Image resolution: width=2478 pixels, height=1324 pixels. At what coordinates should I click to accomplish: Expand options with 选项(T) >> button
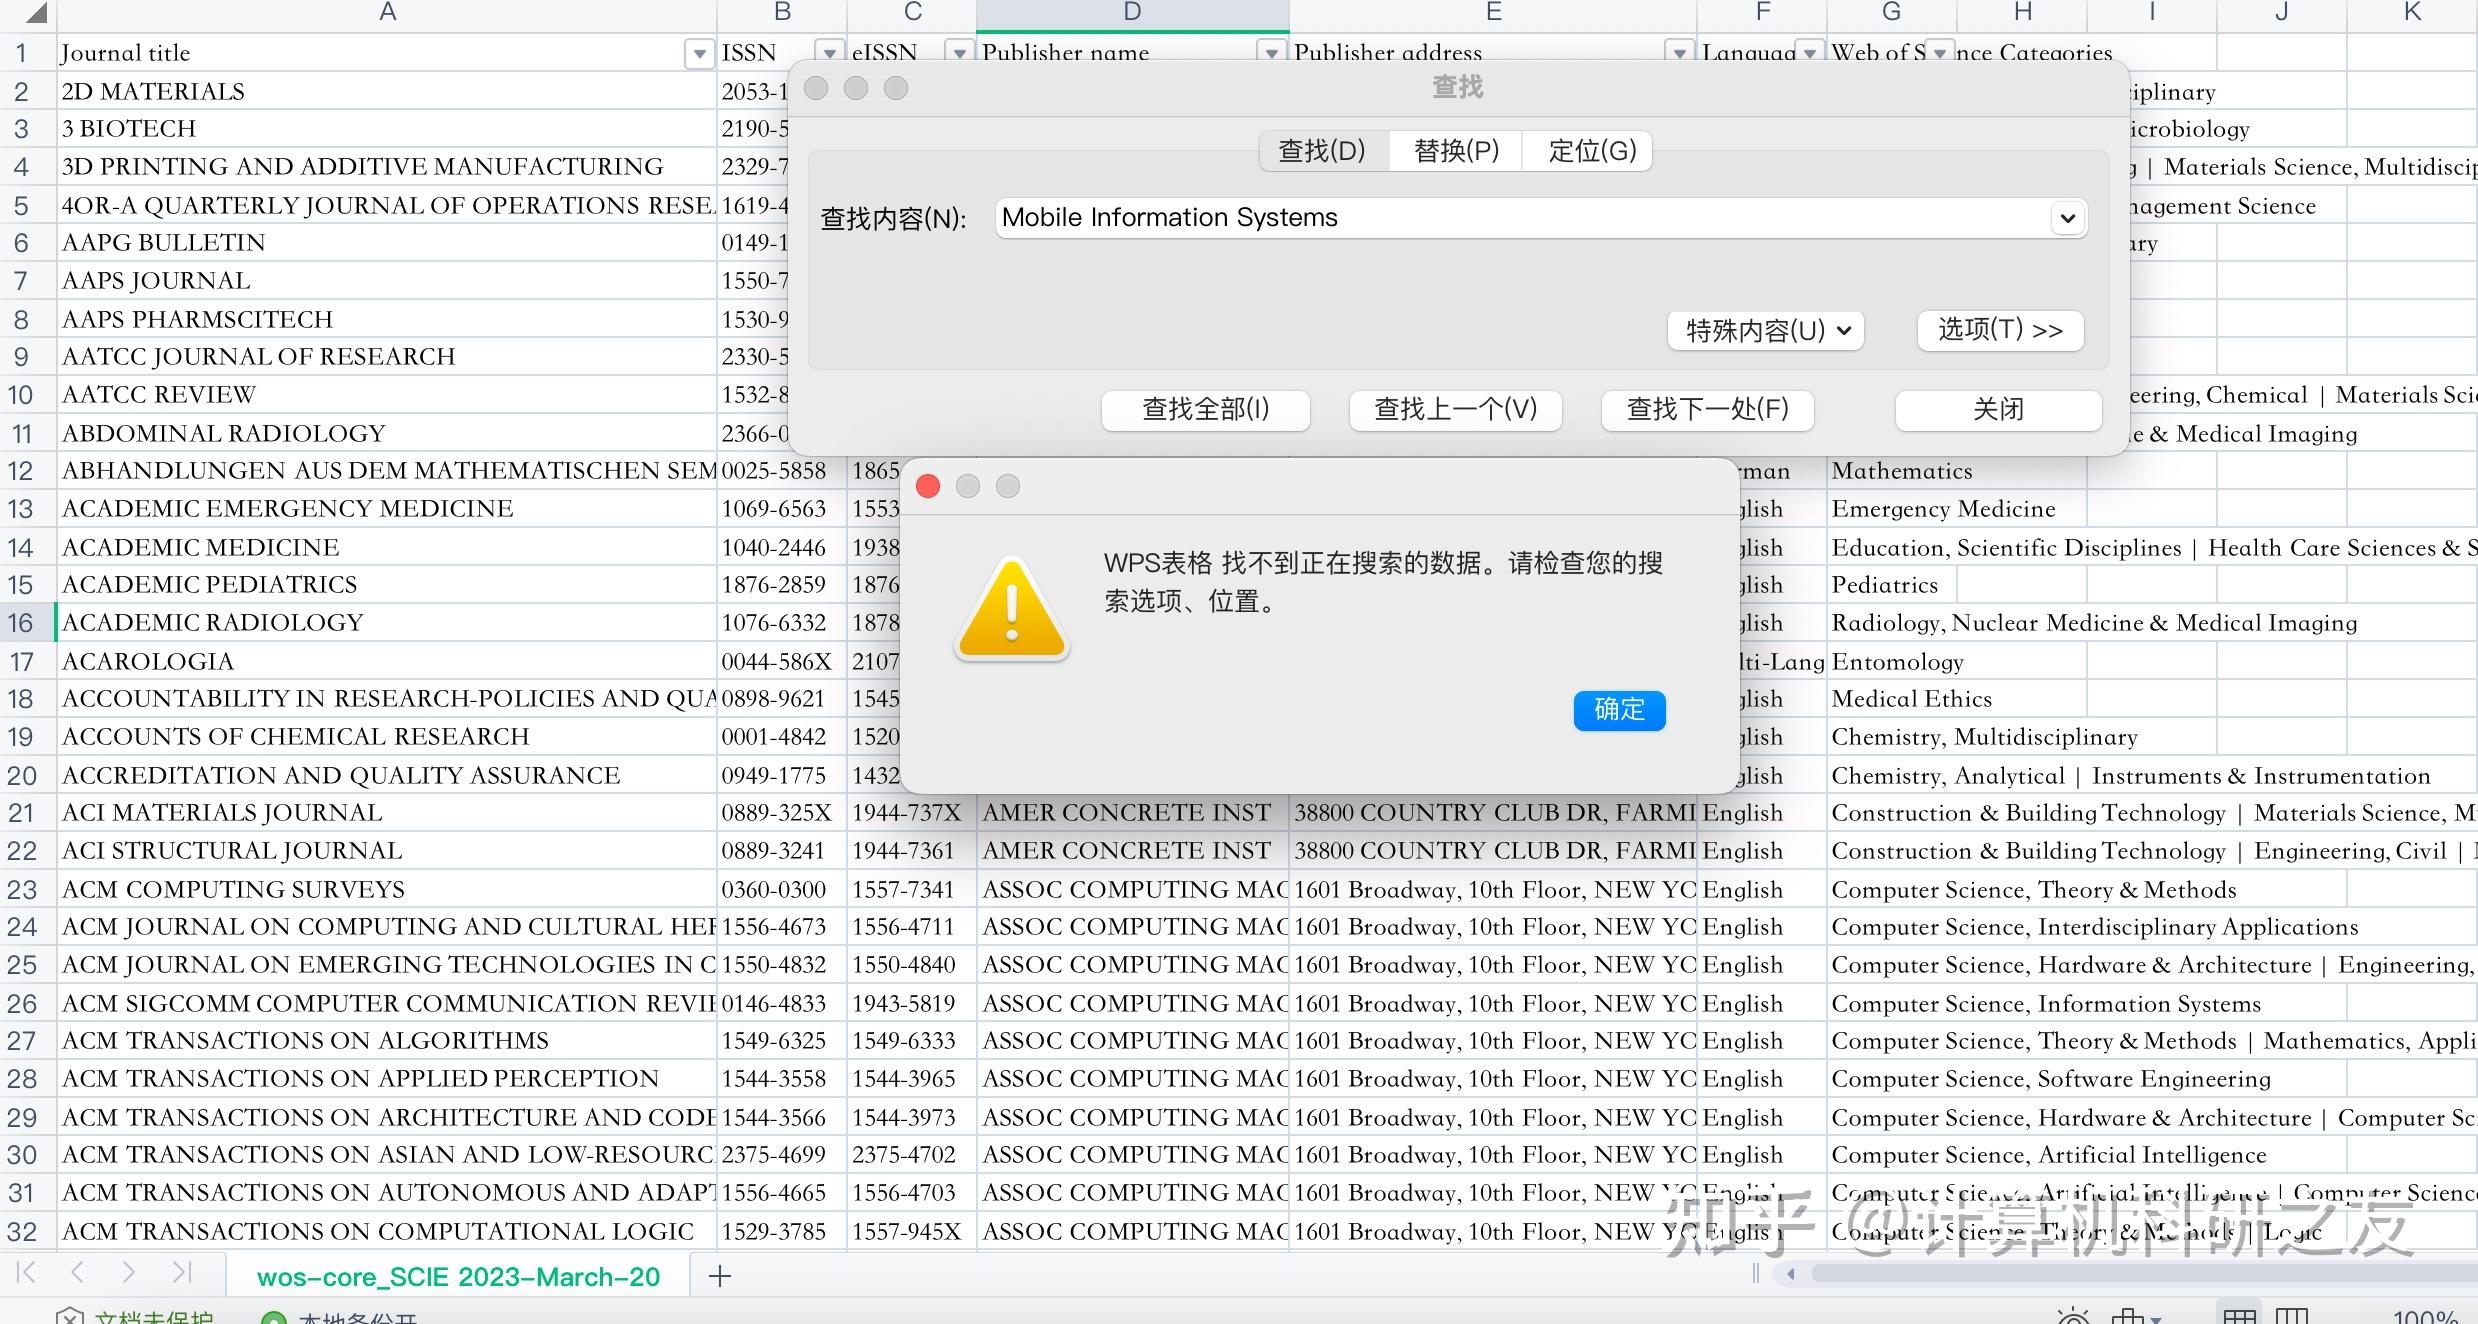(x=2000, y=331)
